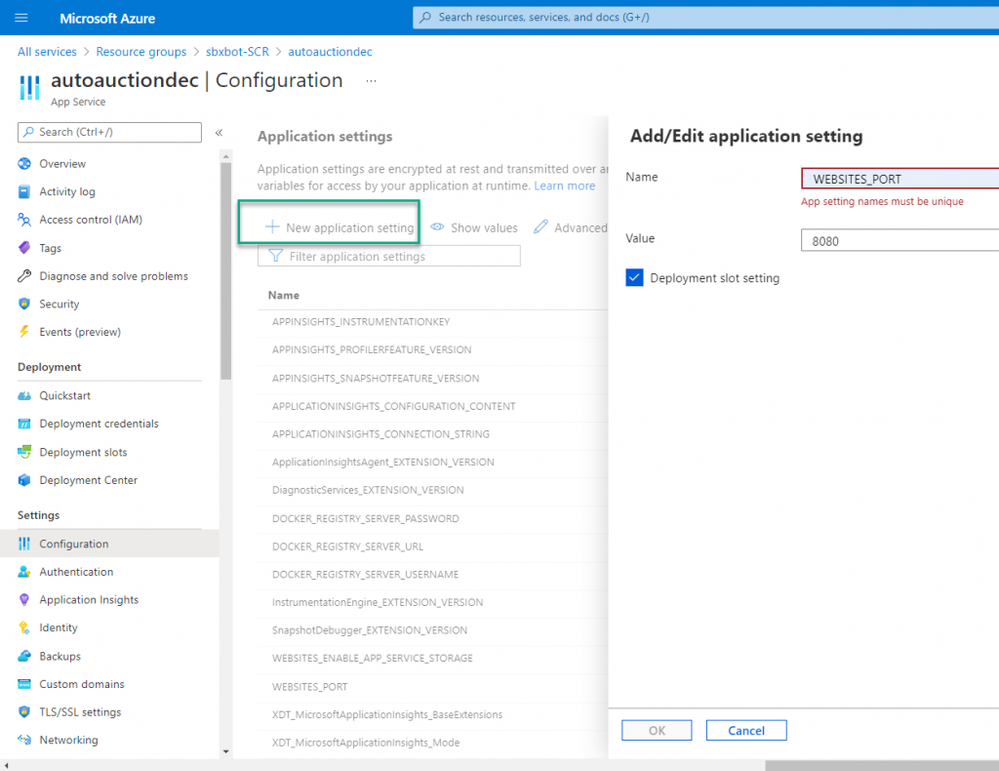
Task: Click the horizontal scrollbar left arrow
Action: (x=6, y=765)
